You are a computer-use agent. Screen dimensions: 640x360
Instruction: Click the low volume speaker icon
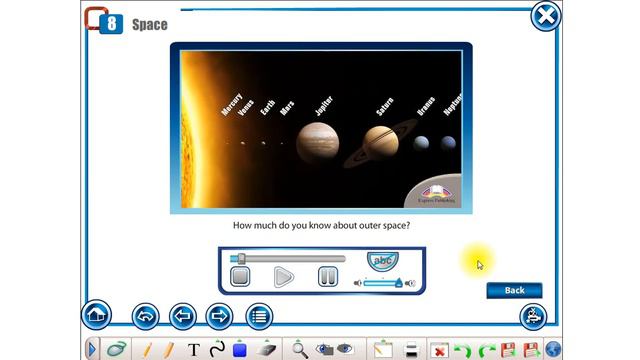[x=358, y=283]
